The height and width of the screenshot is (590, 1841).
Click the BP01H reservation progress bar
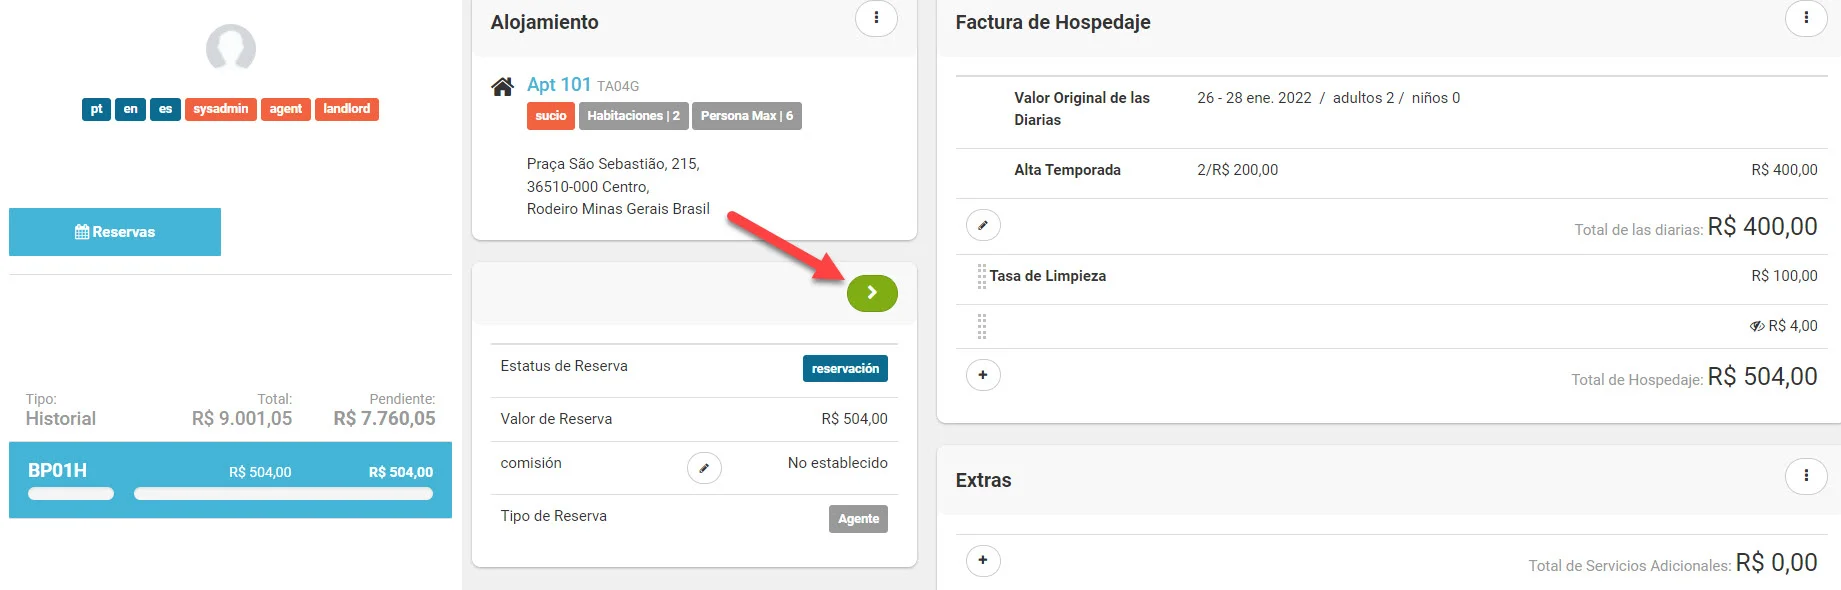pos(283,493)
